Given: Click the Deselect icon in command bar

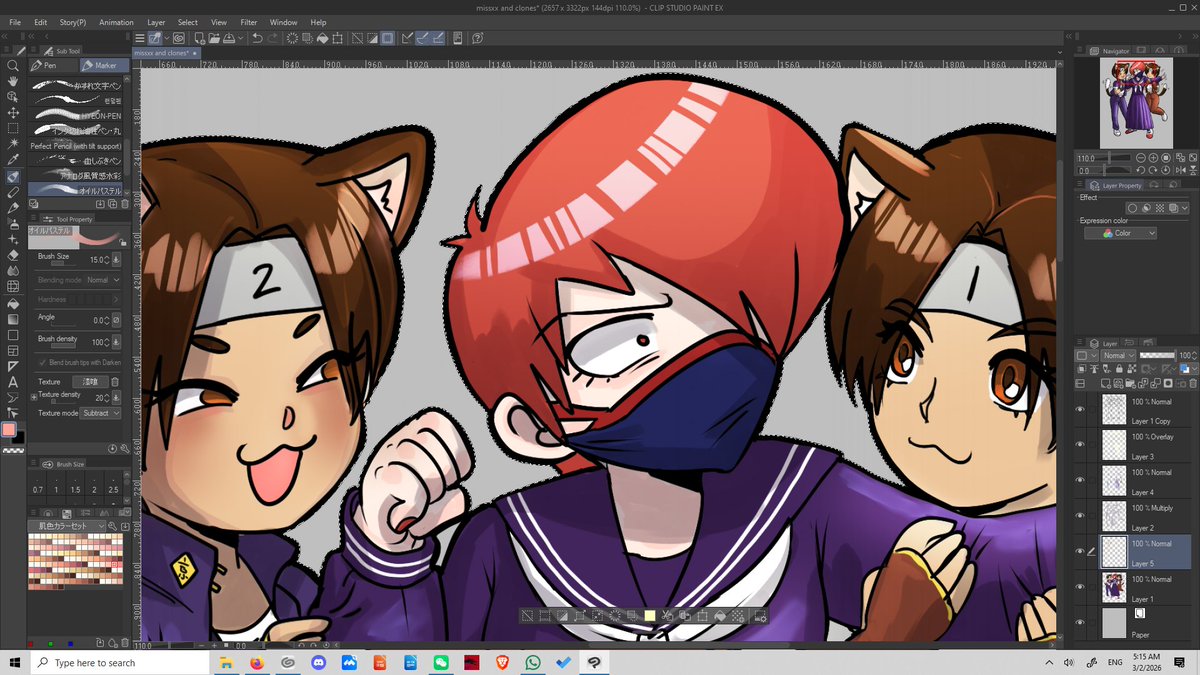Looking at the screenshot, I should 358,38.
